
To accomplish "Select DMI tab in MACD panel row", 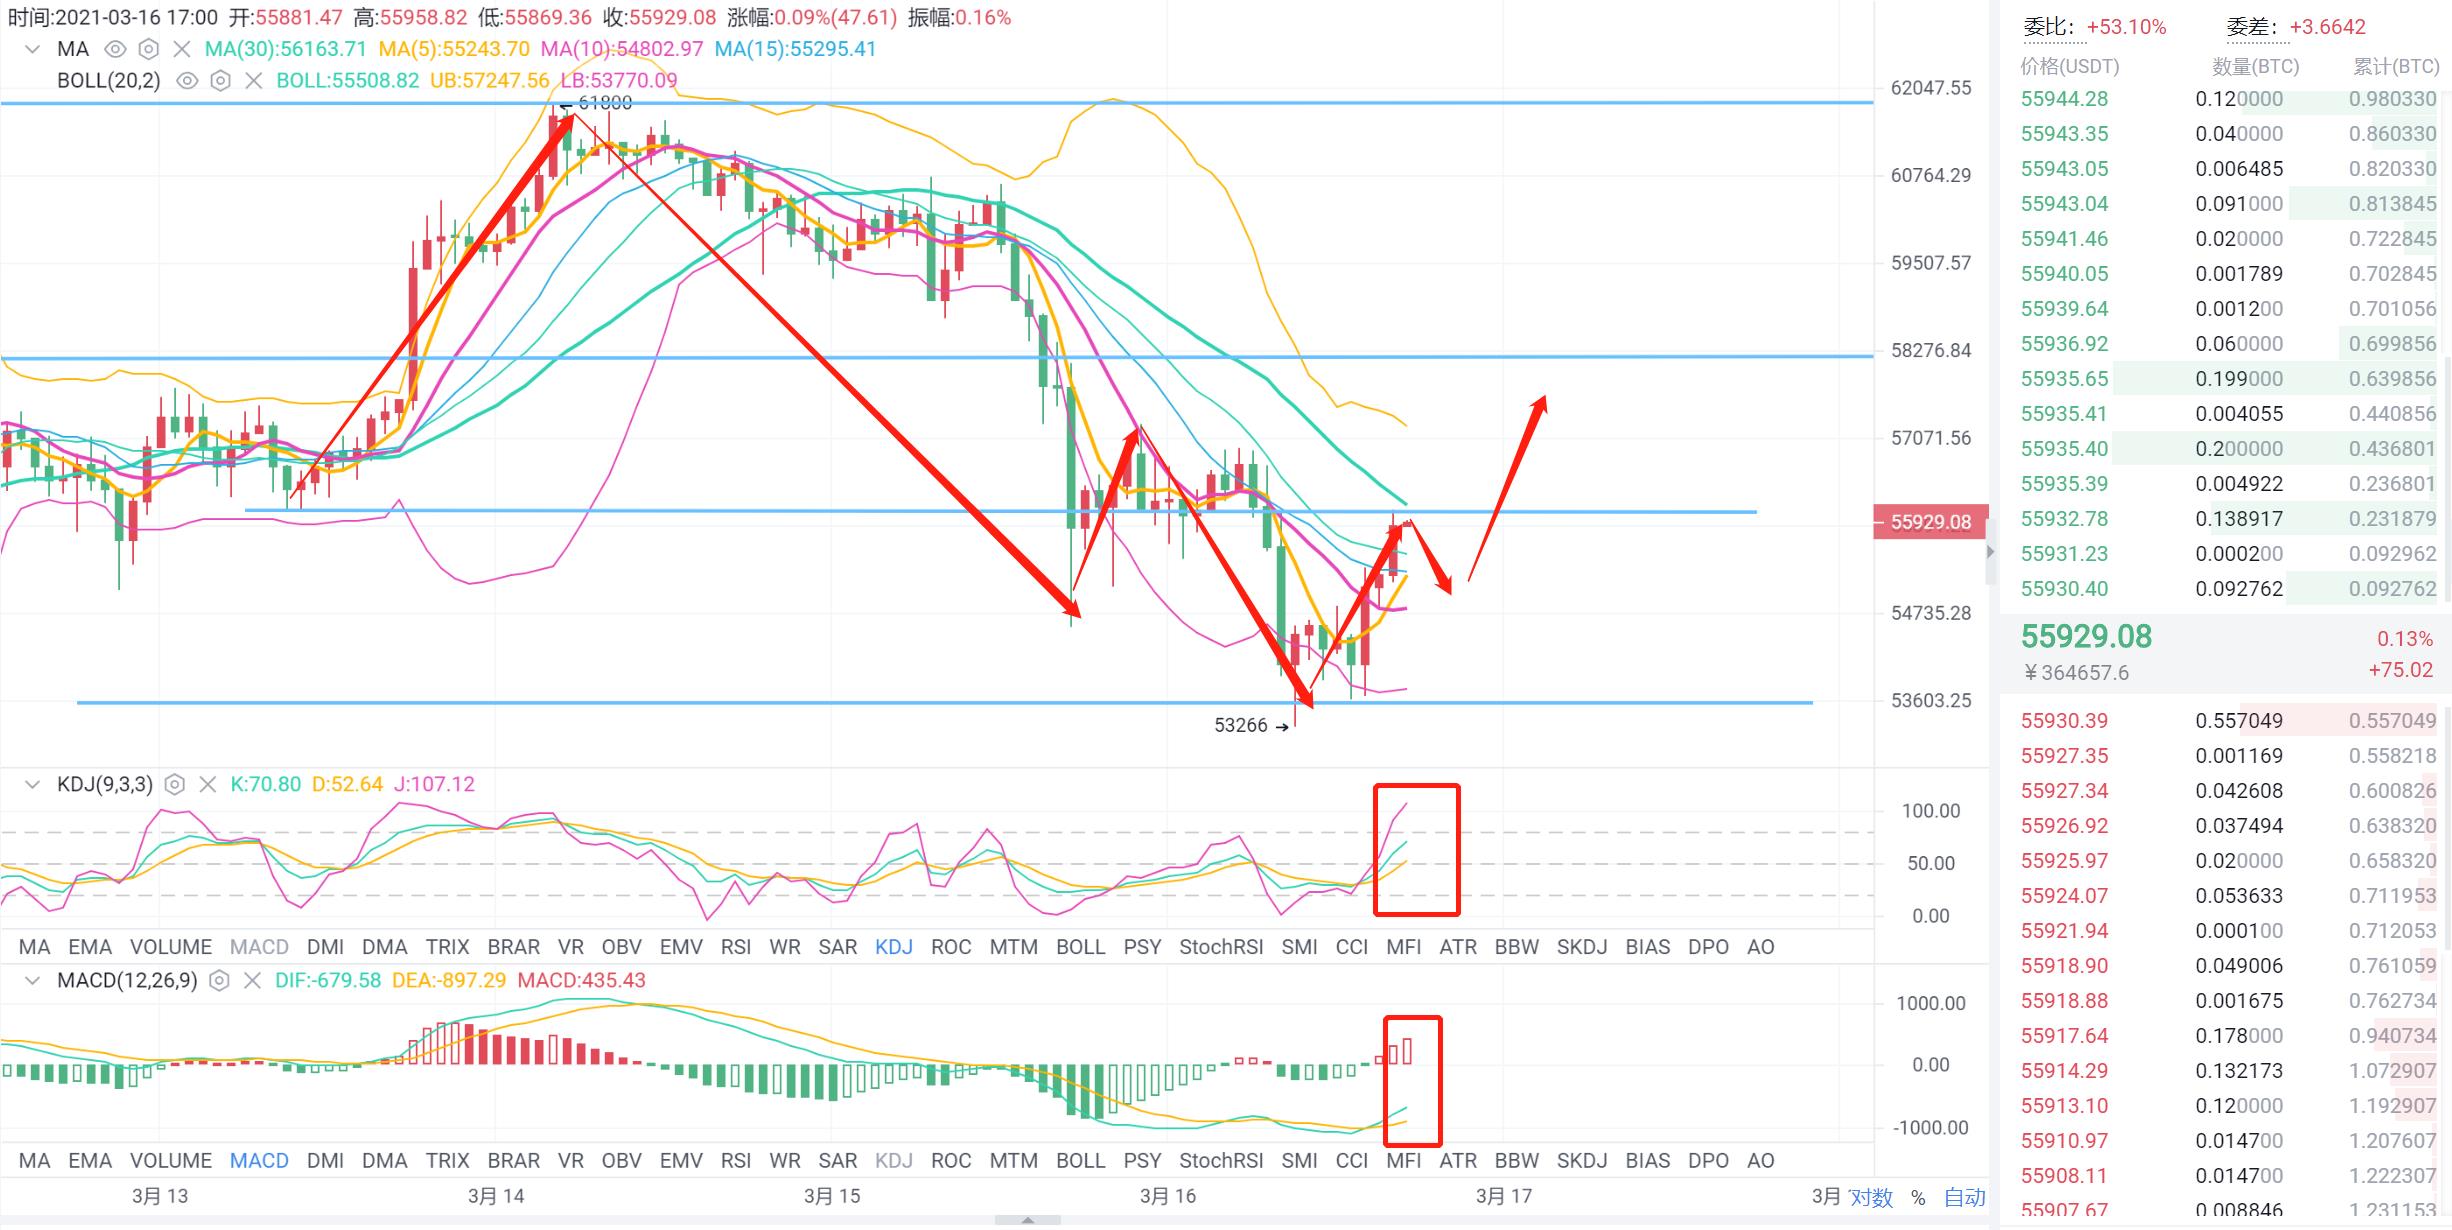I will point(326,1161).
